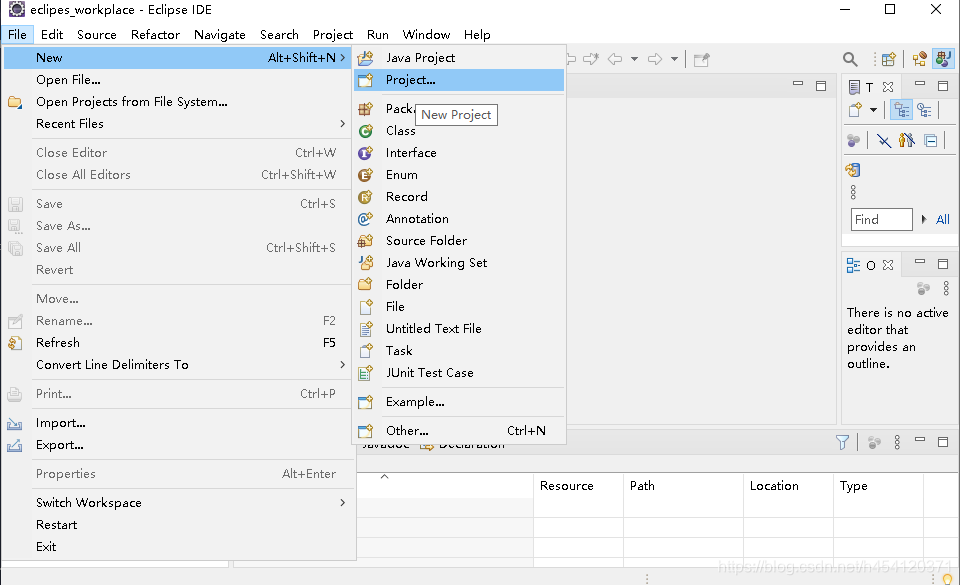Open Task List view menu dots
Screen dimensions: 960x585
pyautogui.click(x=853, y=192)
